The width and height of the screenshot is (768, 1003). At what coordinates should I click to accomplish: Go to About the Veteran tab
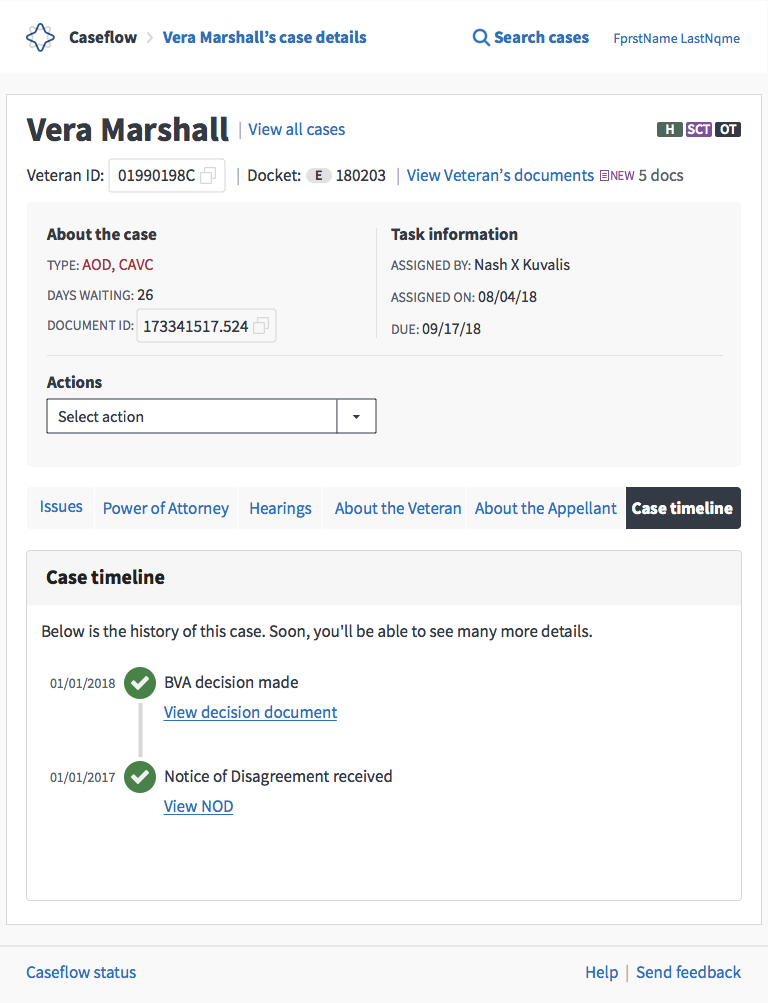coord(398,508)
